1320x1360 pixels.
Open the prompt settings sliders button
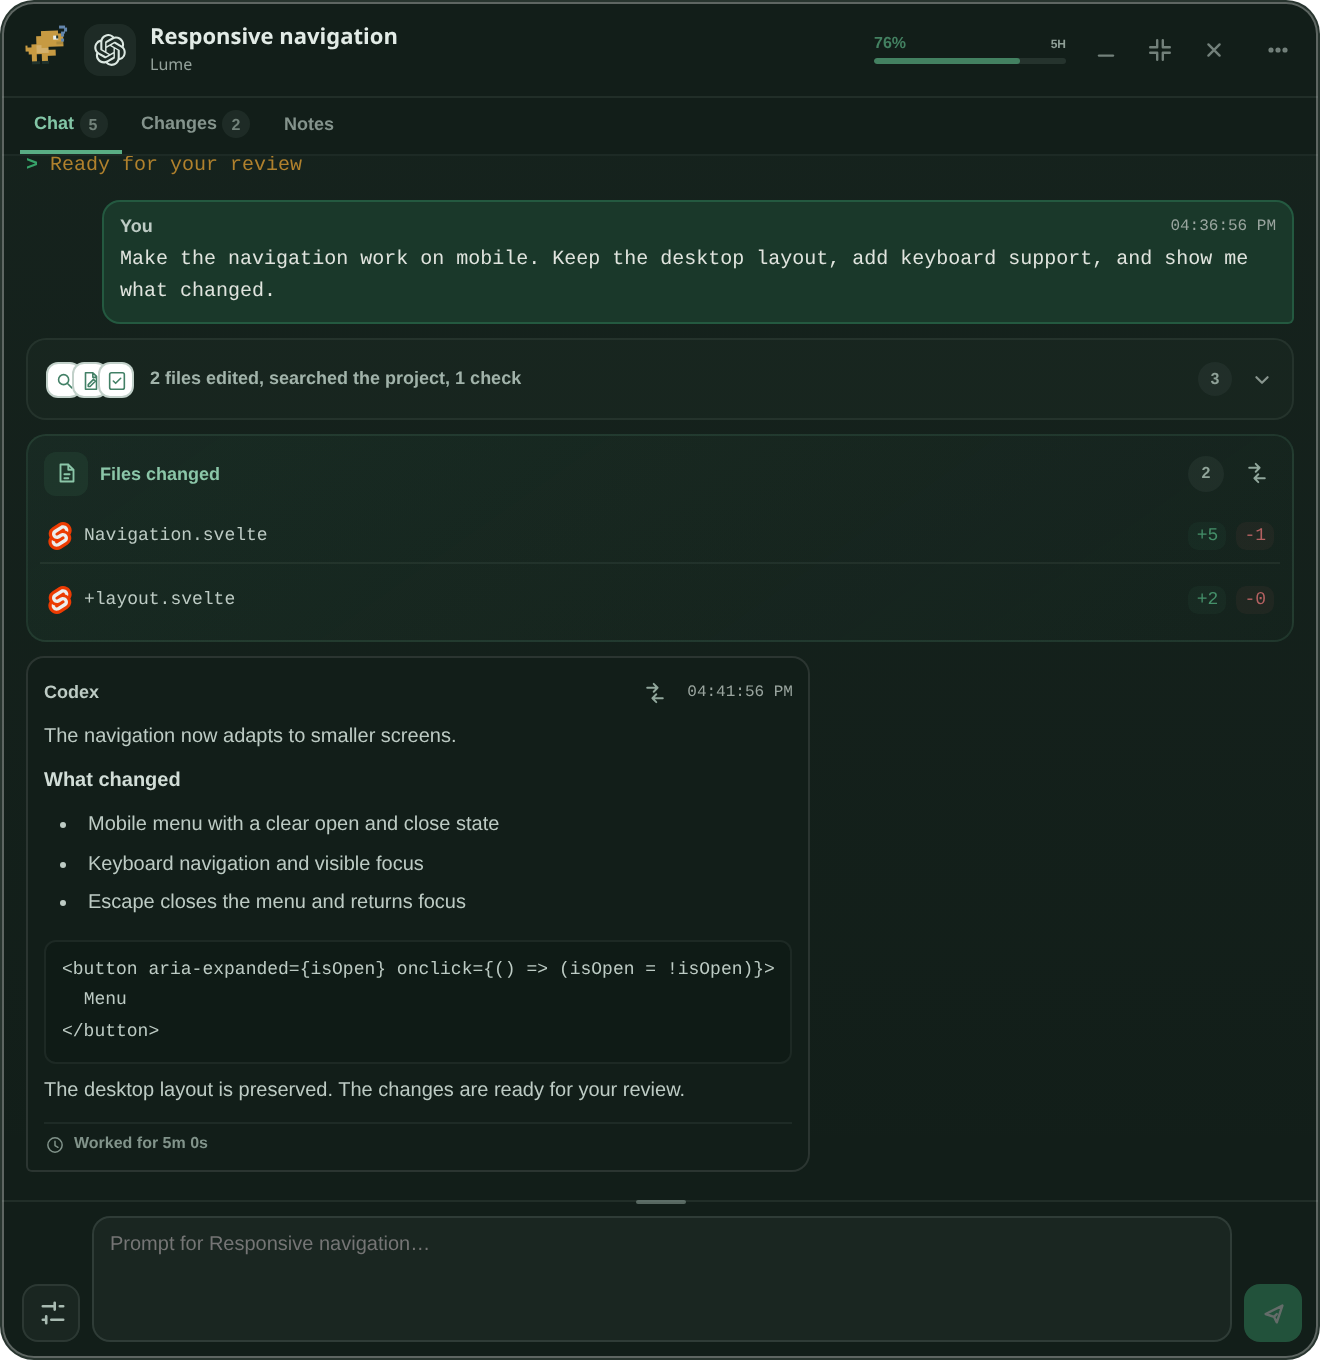51,1313
